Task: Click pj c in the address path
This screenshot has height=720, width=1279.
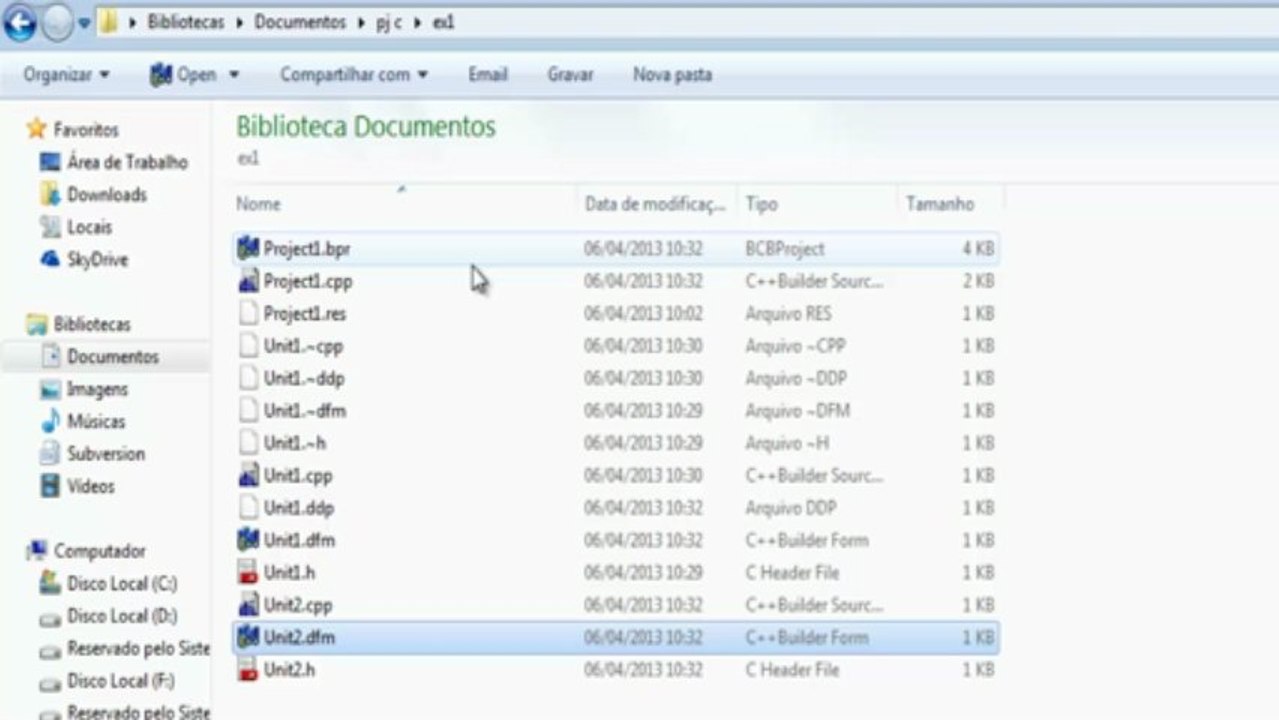Action: (x=389, y=22)
